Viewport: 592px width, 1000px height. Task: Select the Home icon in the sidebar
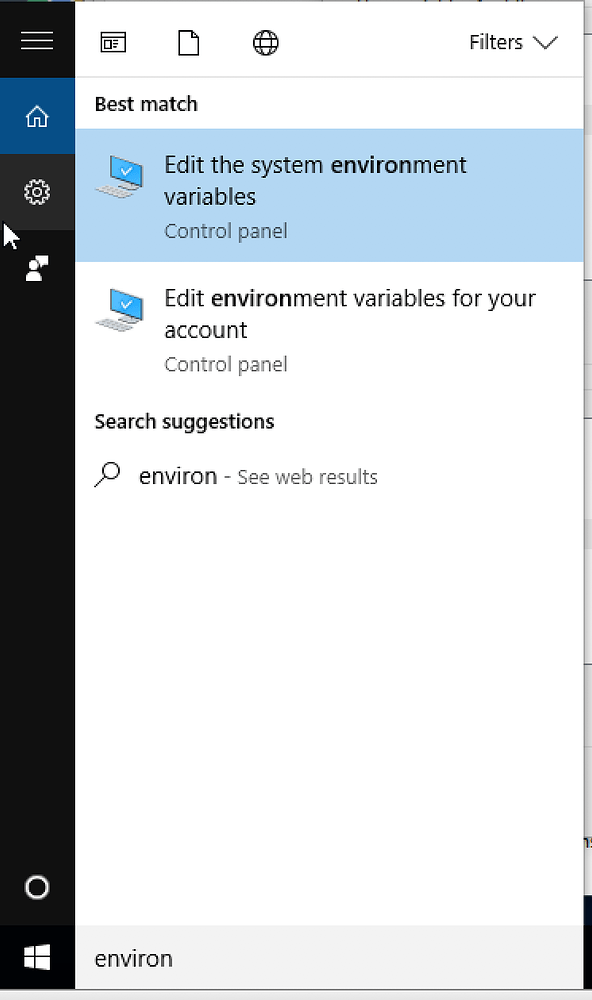pyautogui.click(x=37, y=116)
